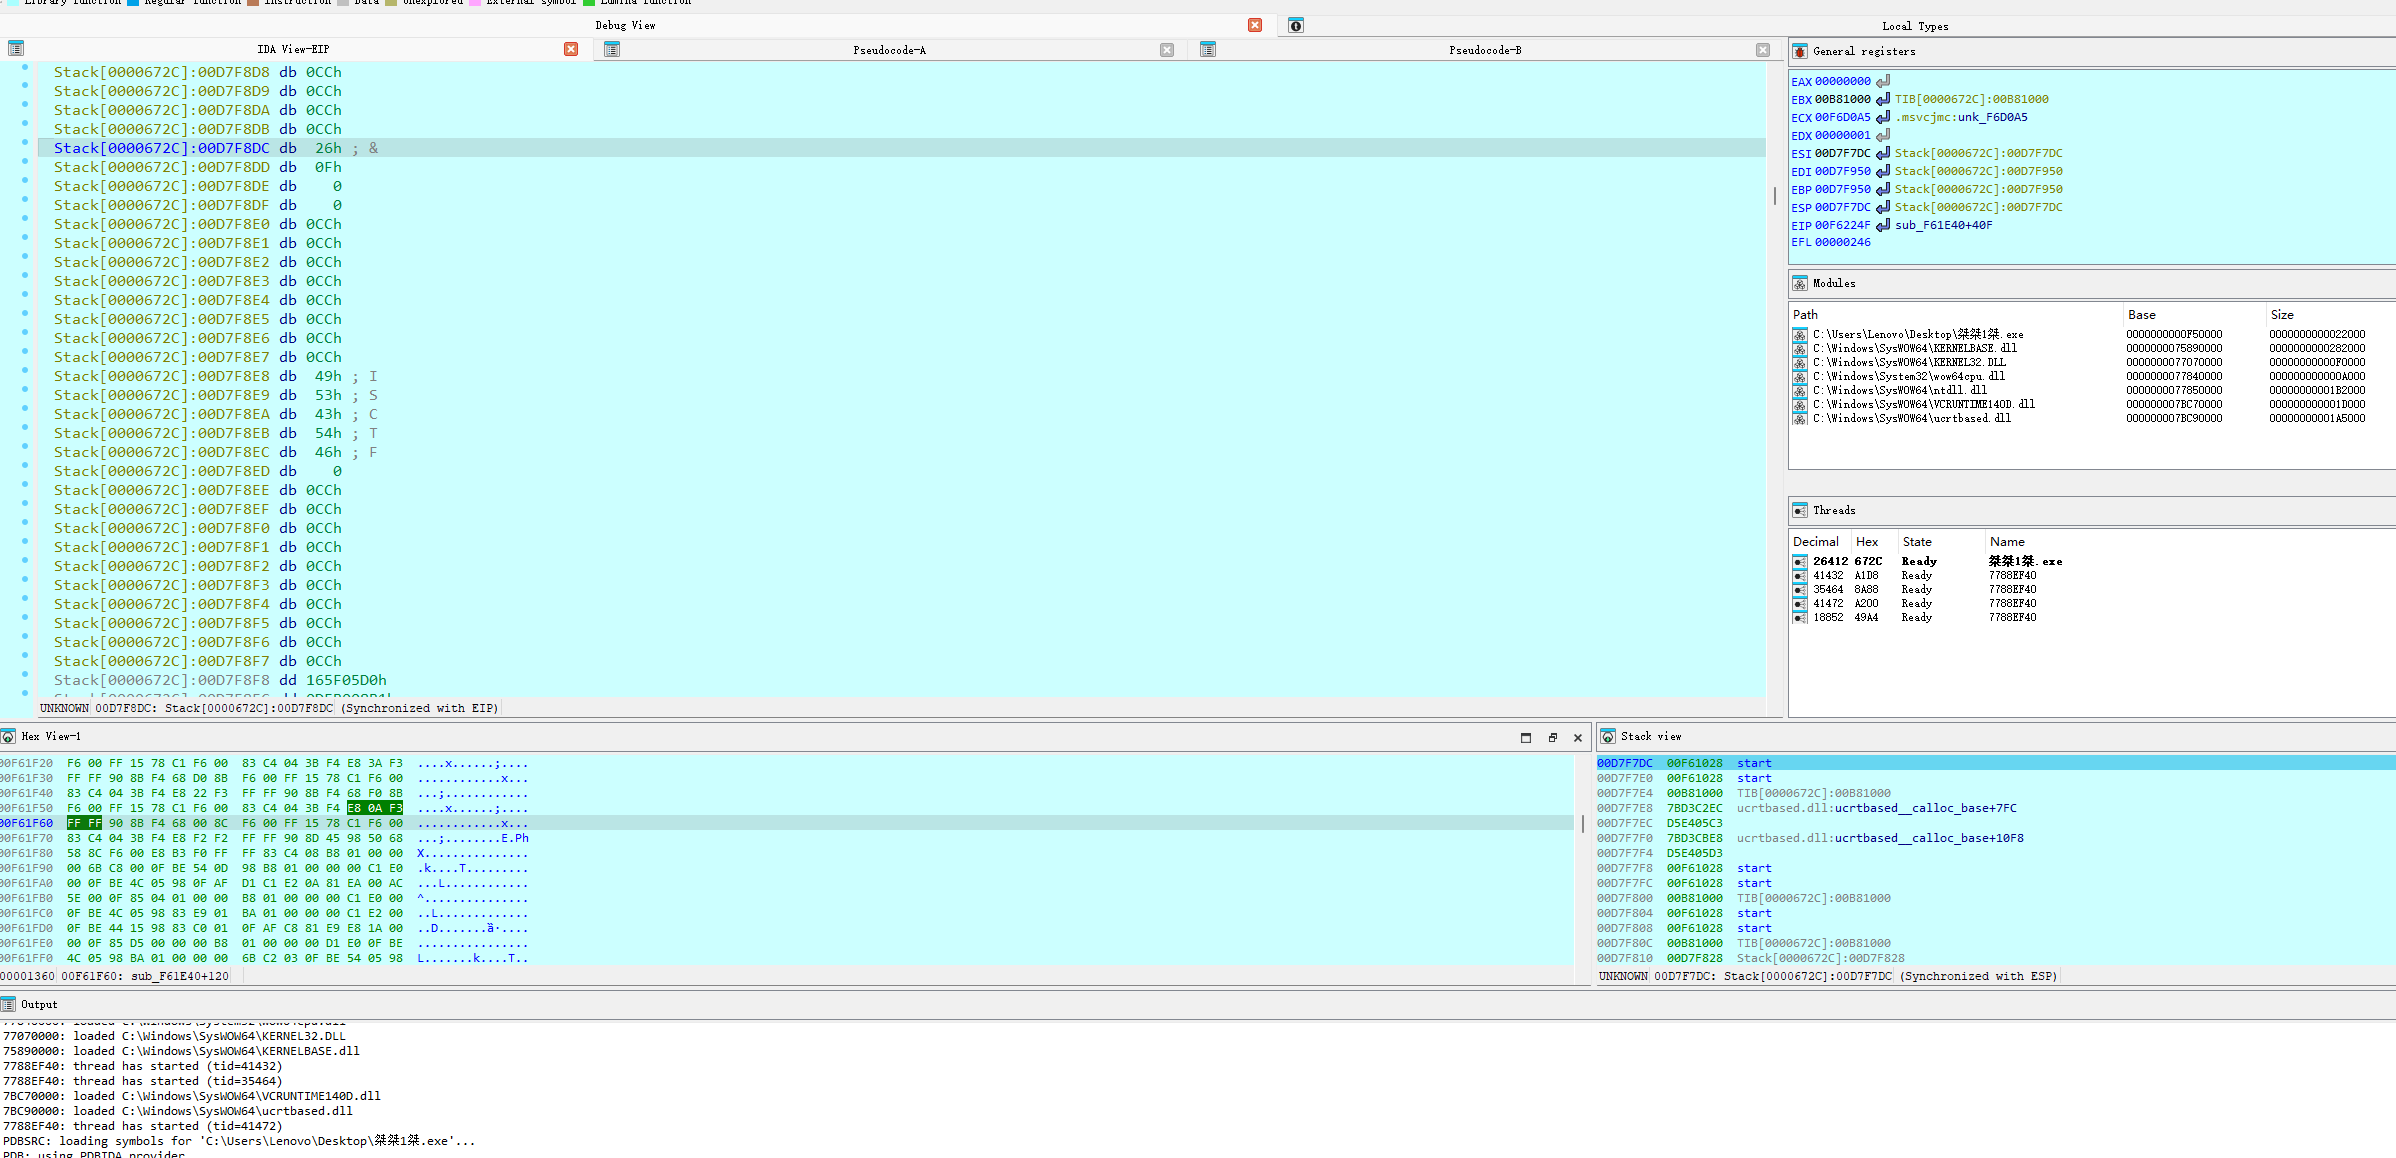Click stack line 00D7F8F8 dd 165F05D0h
Viewport: 2396px width, 1158px height.
point(902,680)
